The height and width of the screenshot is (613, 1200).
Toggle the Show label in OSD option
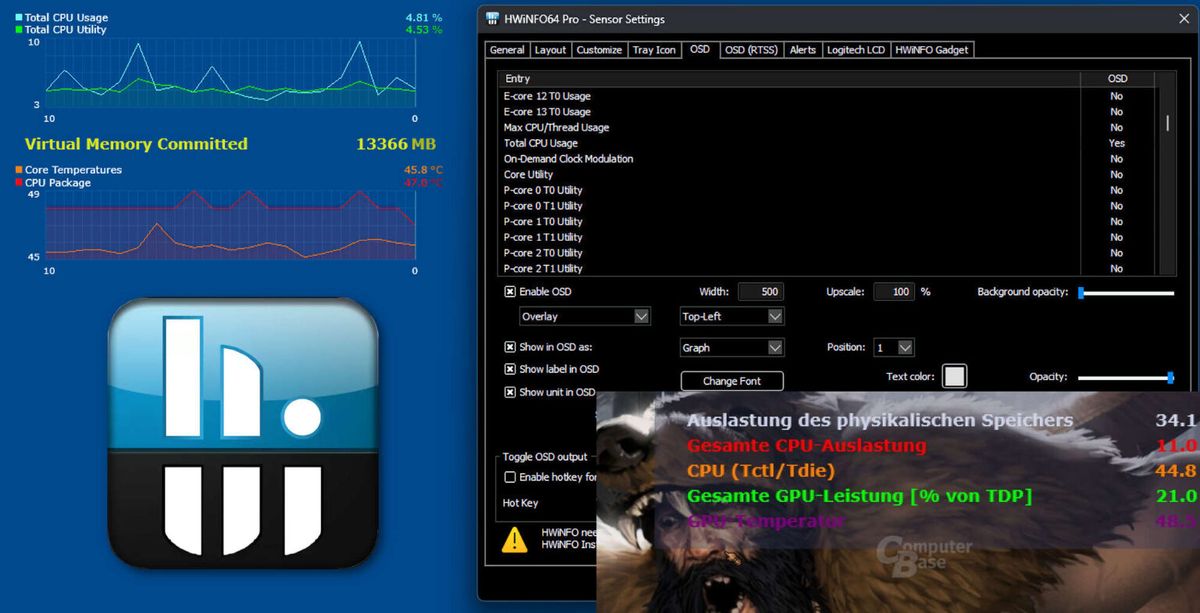coord(511,369)
